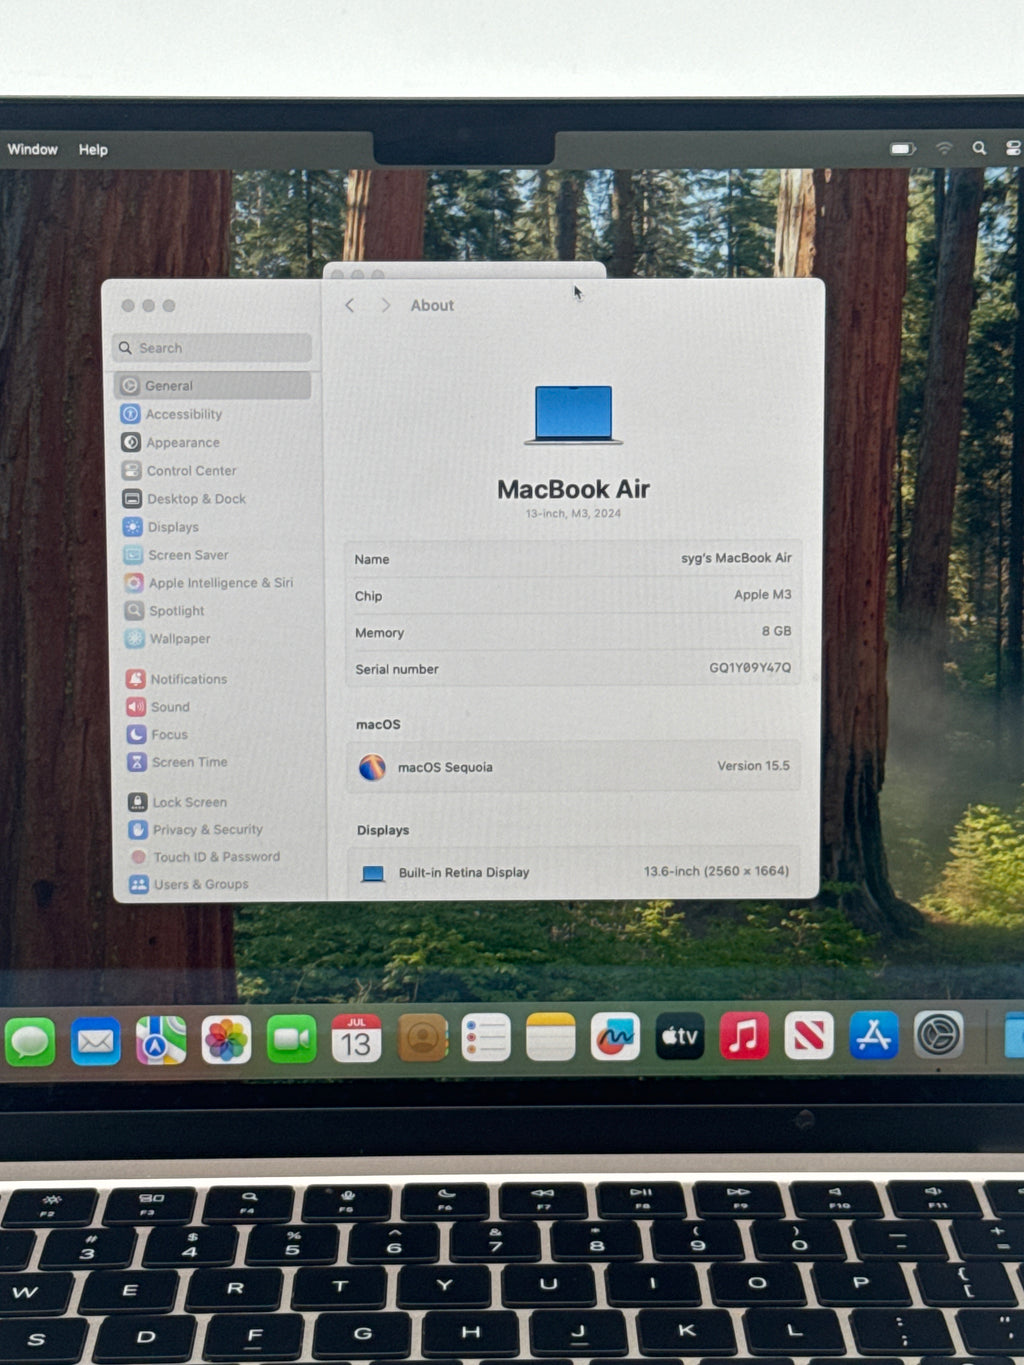This screenshot has height=1365, width=1024.
Task: Open the Messages app in the Dock
Action: click(30, 1041)
